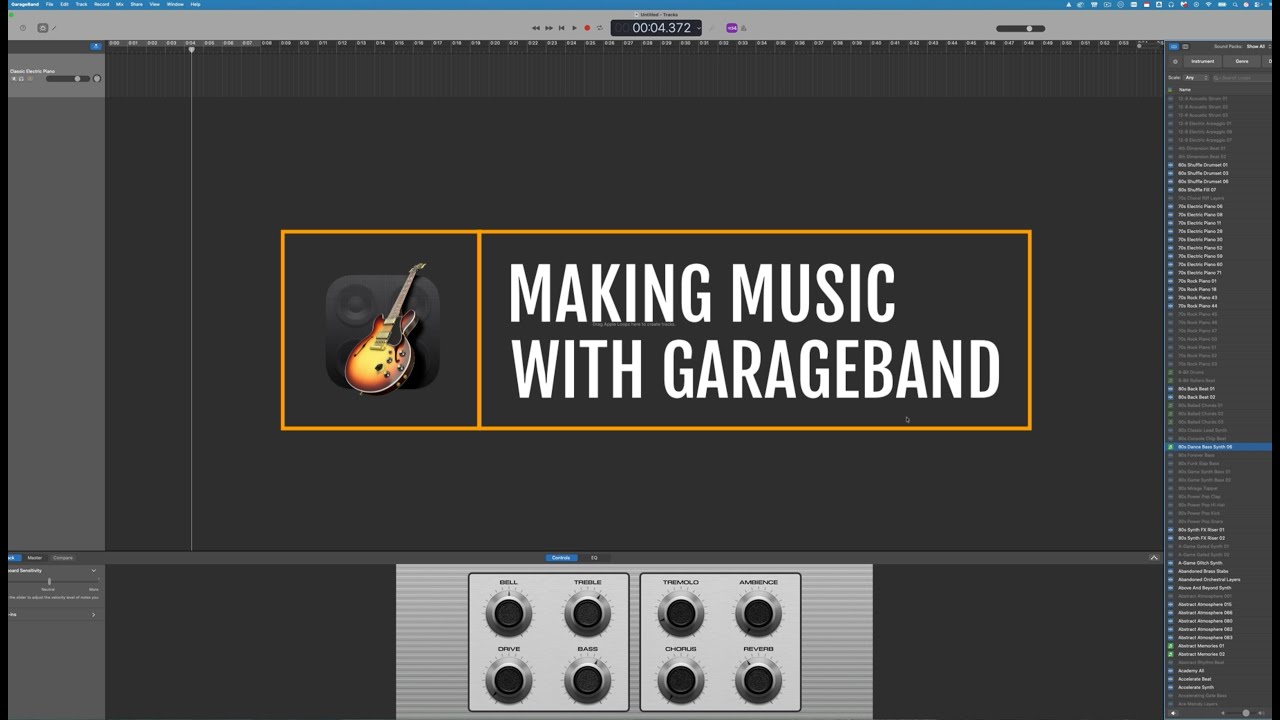Open the Record menu
Image resolution: width=1280 pixels, height=720 pixels.
click(101, 4)
